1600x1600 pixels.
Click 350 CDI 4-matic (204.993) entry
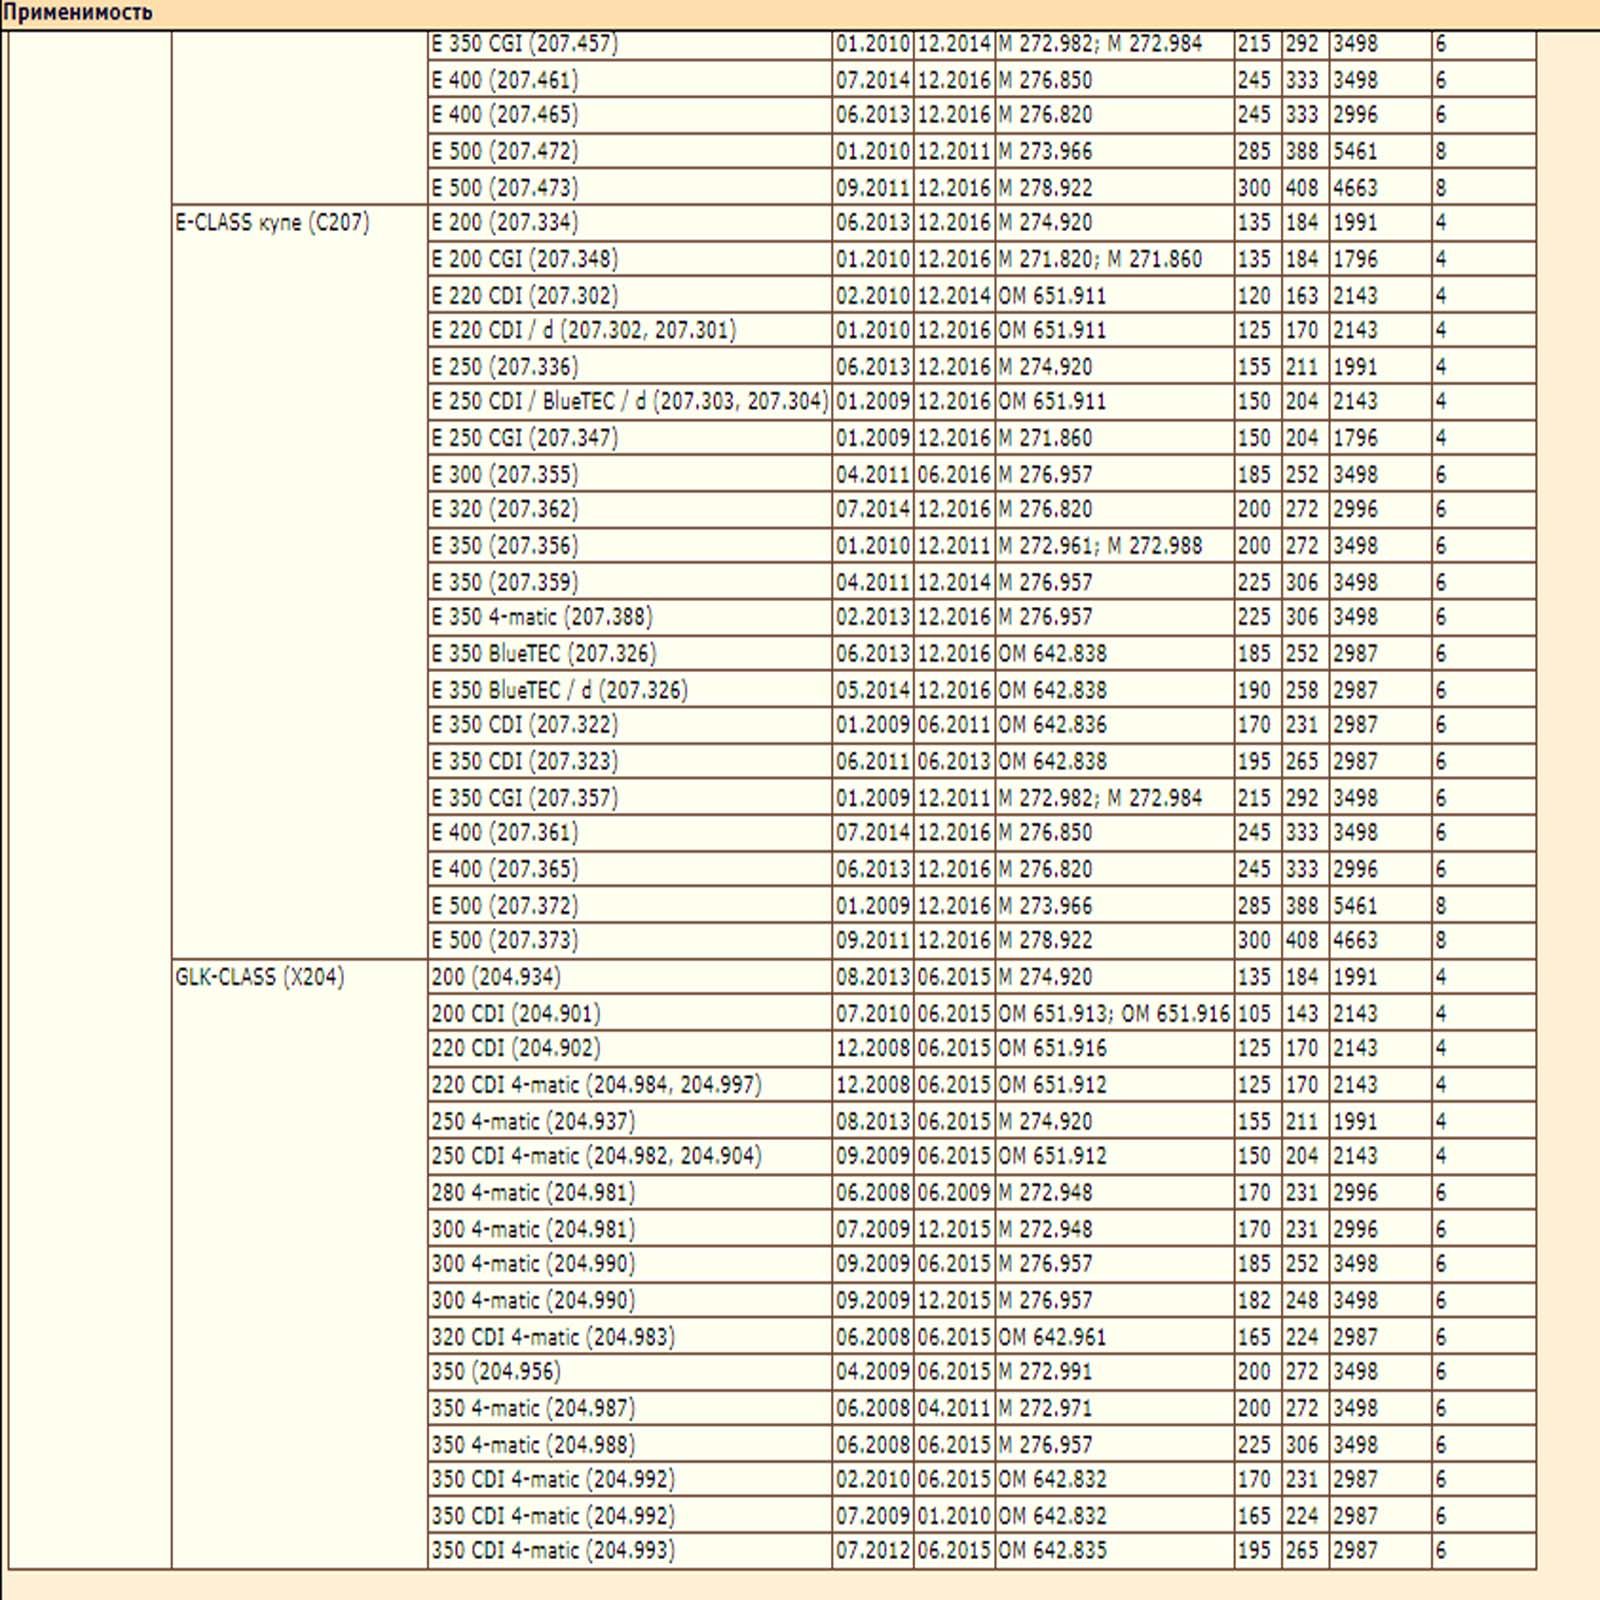pos(553,1550)
